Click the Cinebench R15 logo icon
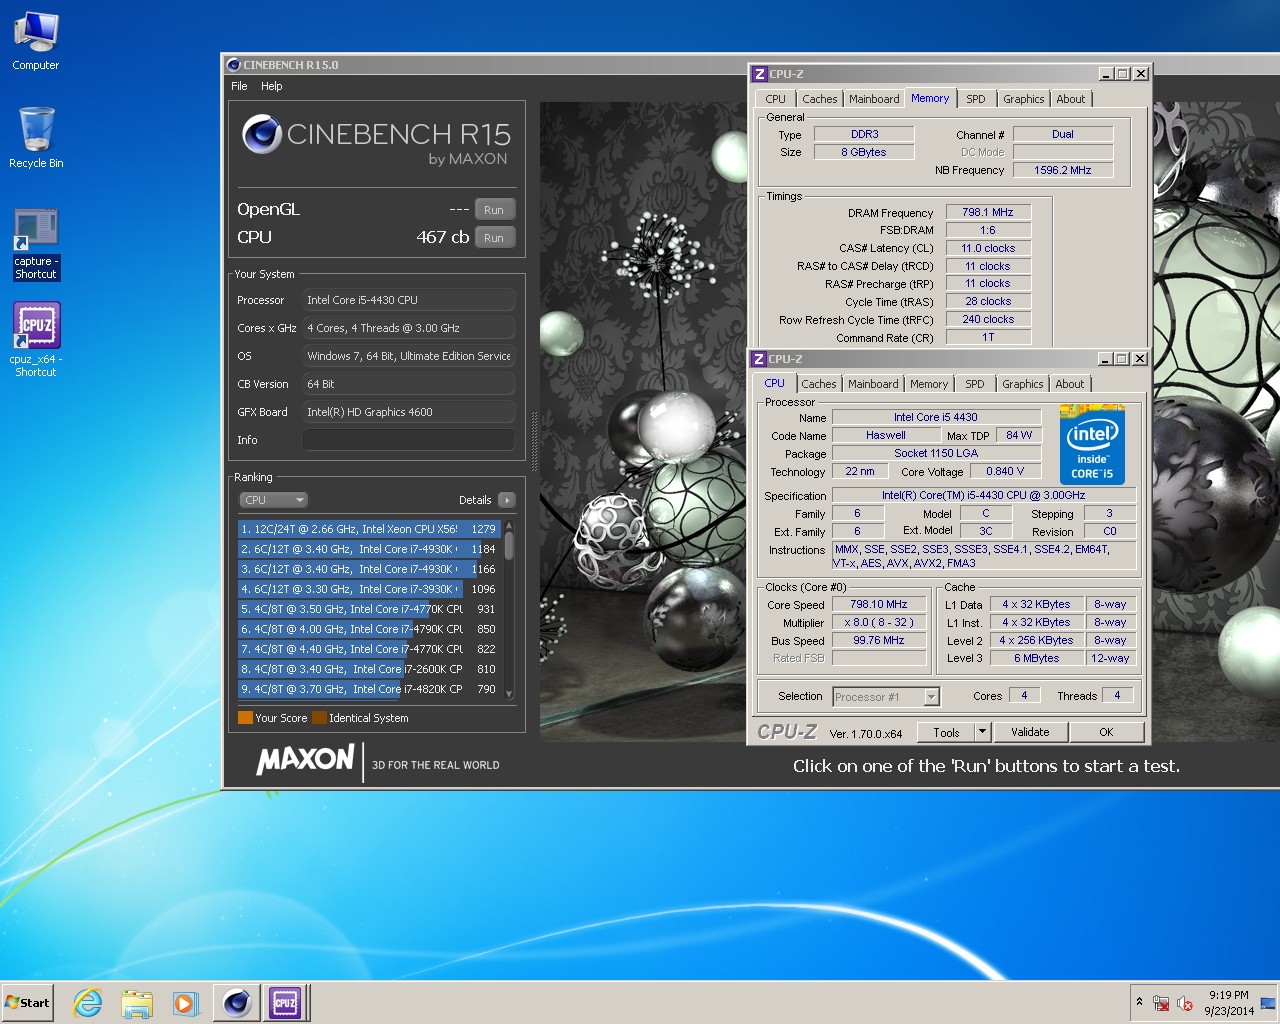Viewport: 1280px width, 1024px height. [x=262, y=134]
